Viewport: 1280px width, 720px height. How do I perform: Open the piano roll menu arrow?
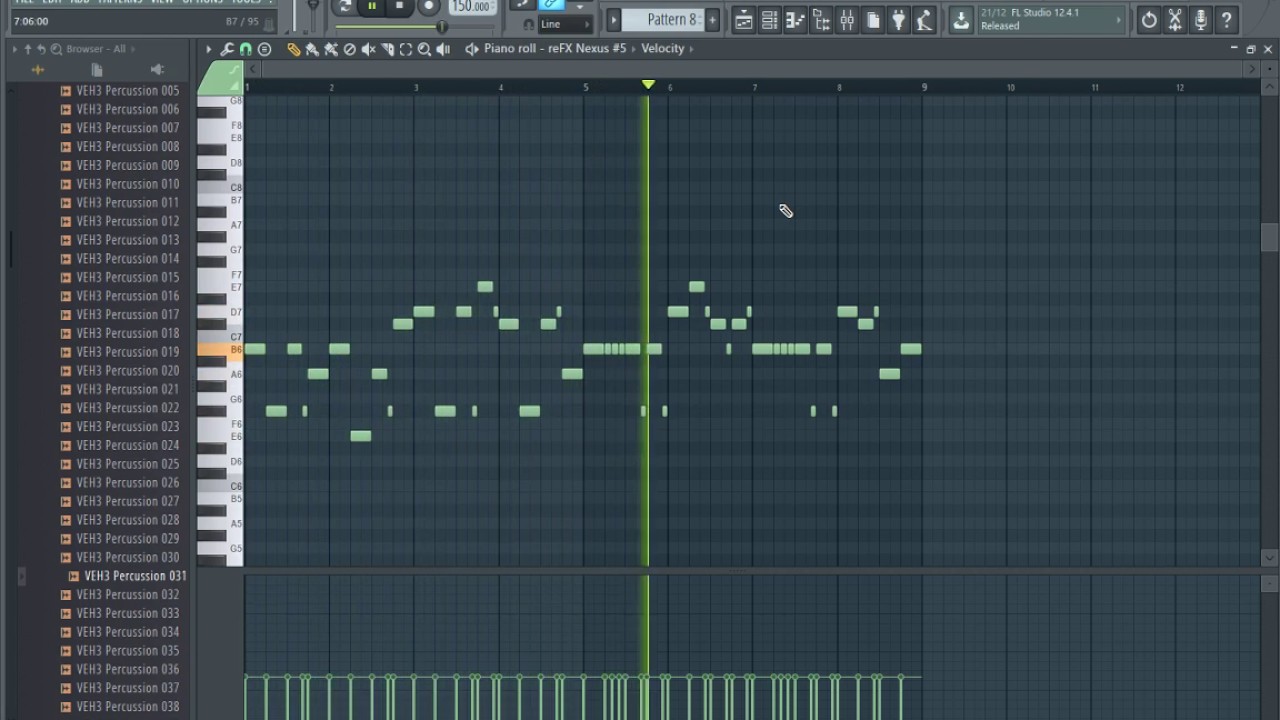pos(208,49)
